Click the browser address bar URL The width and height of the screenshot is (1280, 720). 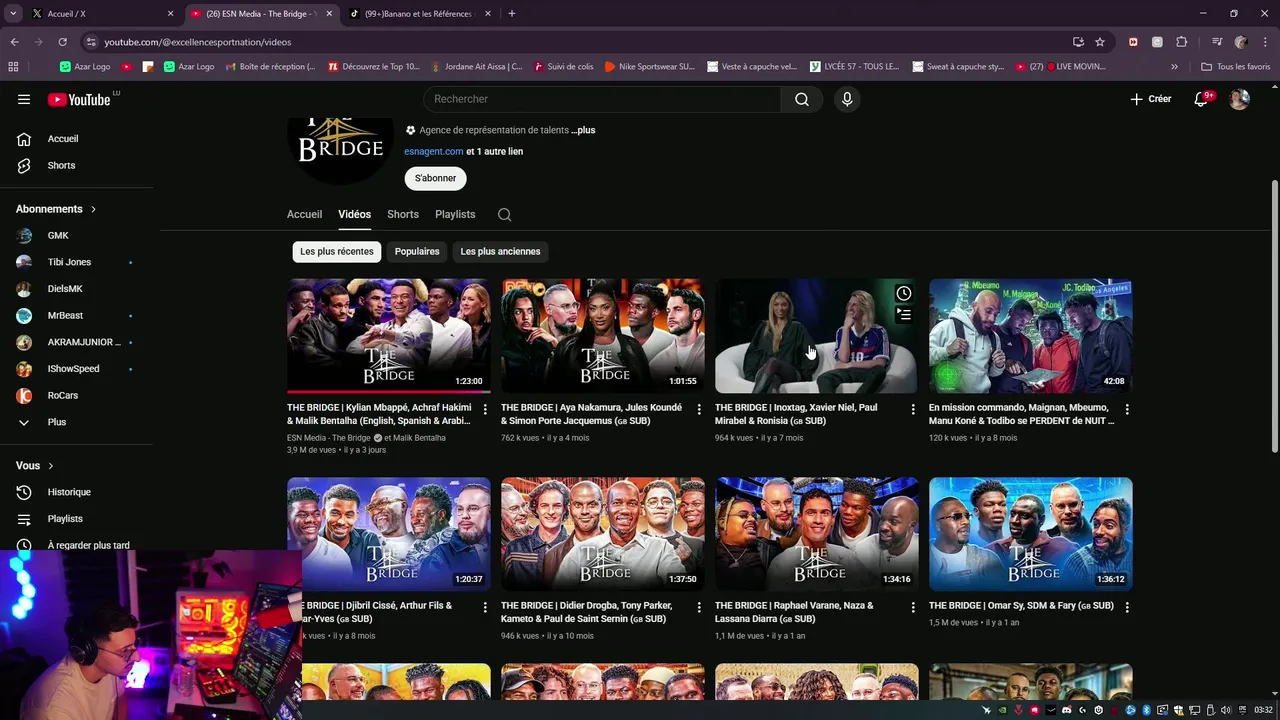pyautogui.click(x=197, y=42)
